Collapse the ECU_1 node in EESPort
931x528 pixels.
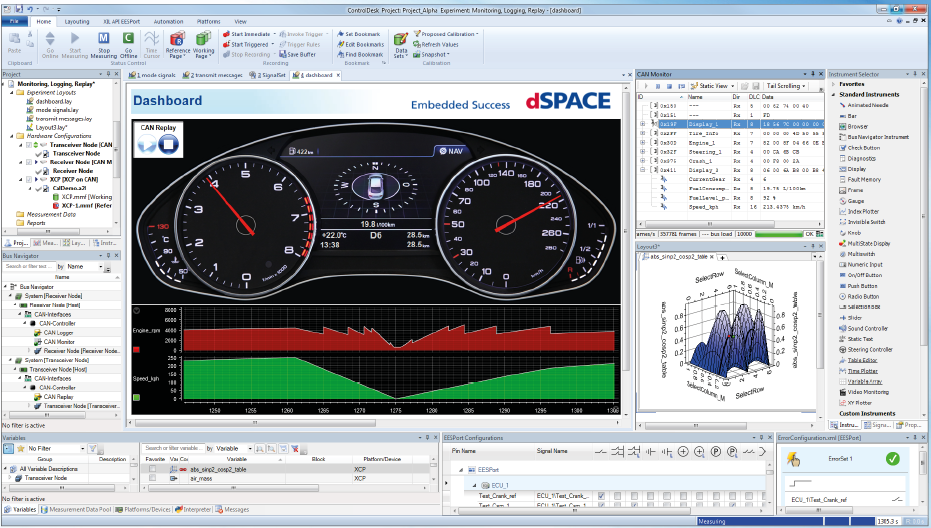point(474,485)
